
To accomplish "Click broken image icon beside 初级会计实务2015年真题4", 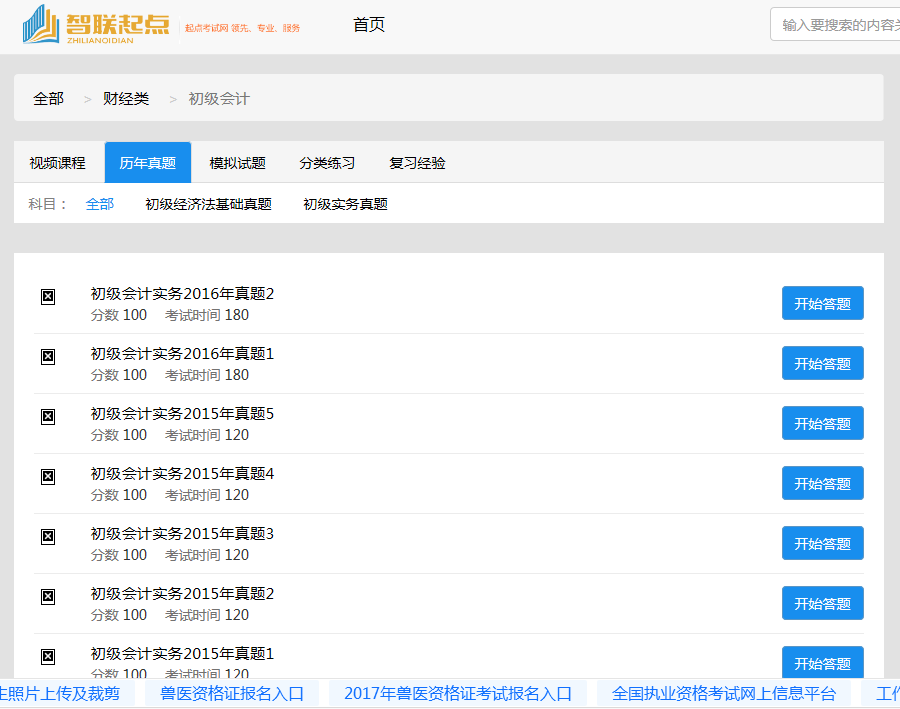I will [x=48, y=476].
